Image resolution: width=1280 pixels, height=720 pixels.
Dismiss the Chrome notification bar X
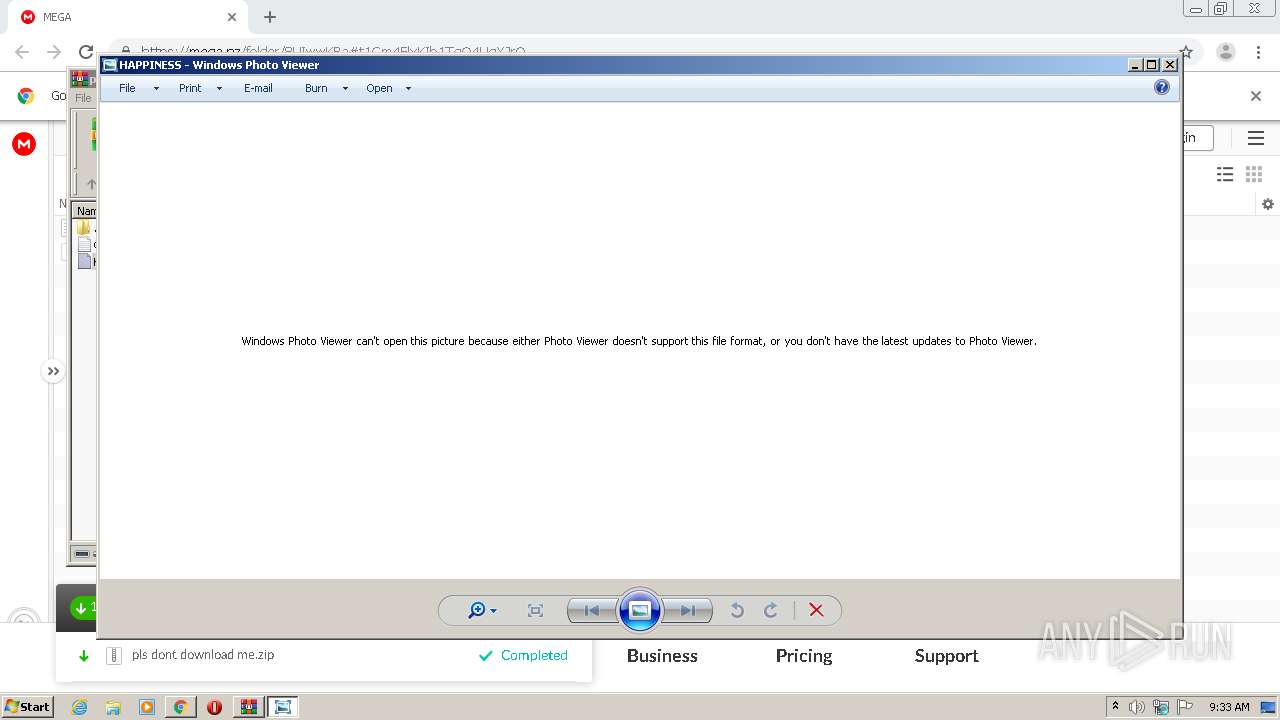(x=1256, y=96)
